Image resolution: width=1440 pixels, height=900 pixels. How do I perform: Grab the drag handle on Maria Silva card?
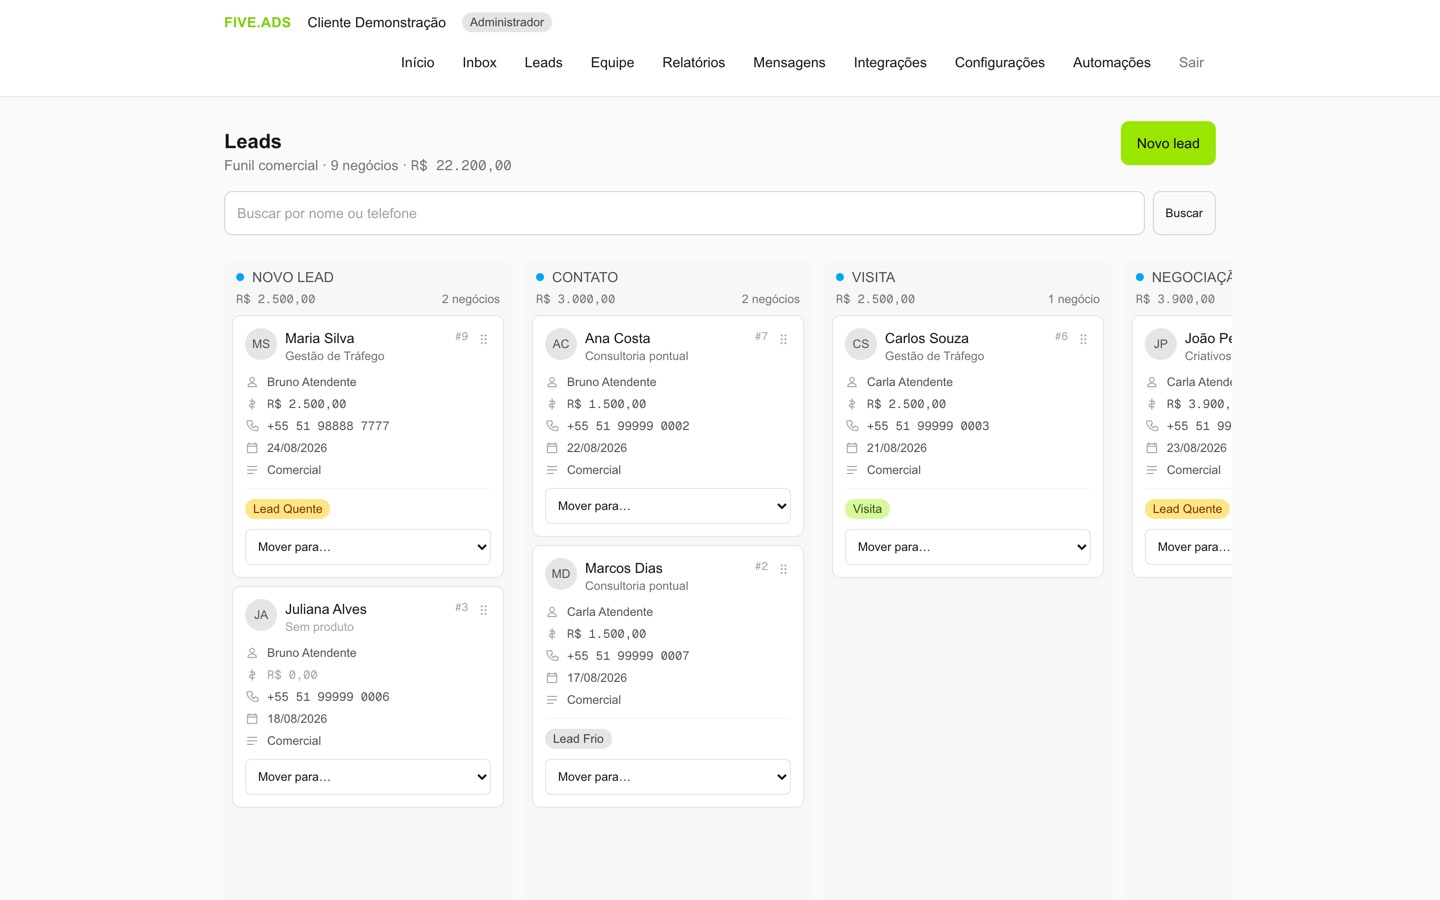[484, 339]
